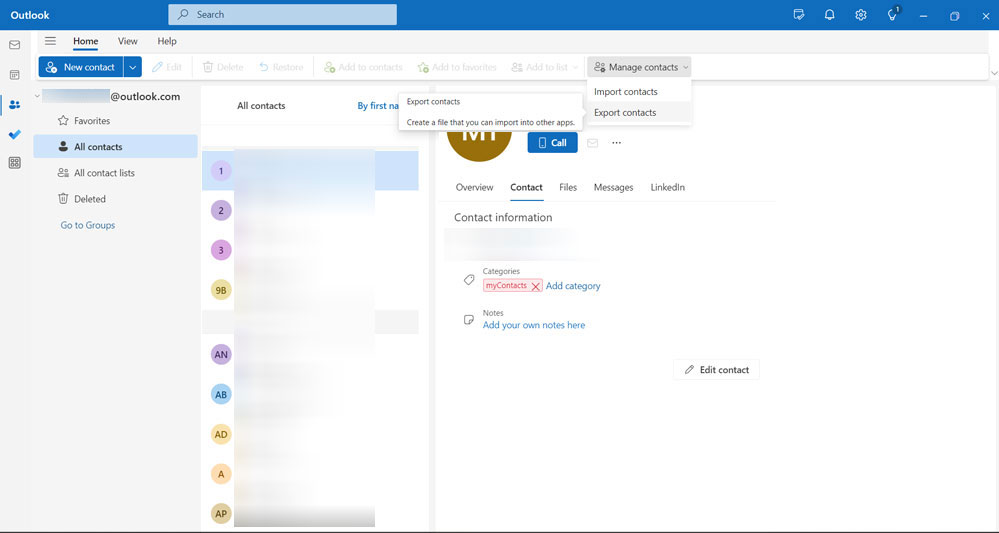
Task: Click the email envelope icon beside Call
Action: [x=592, y=143]
